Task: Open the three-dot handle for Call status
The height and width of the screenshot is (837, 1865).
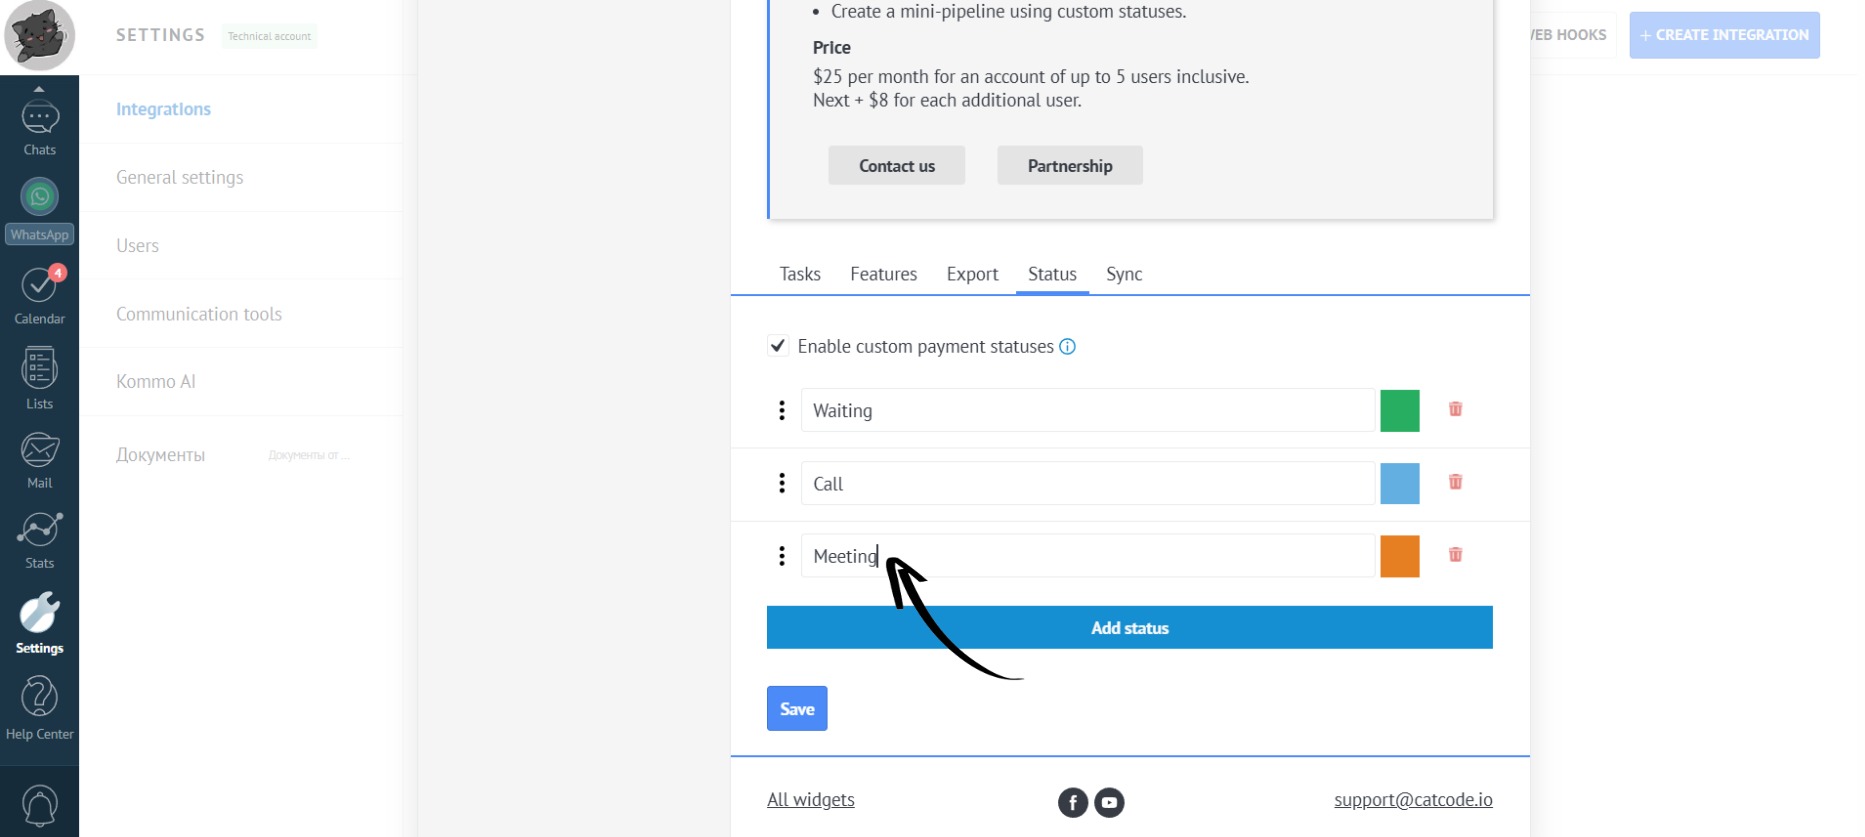Action: pyautogui.click(x=782, y=483)
